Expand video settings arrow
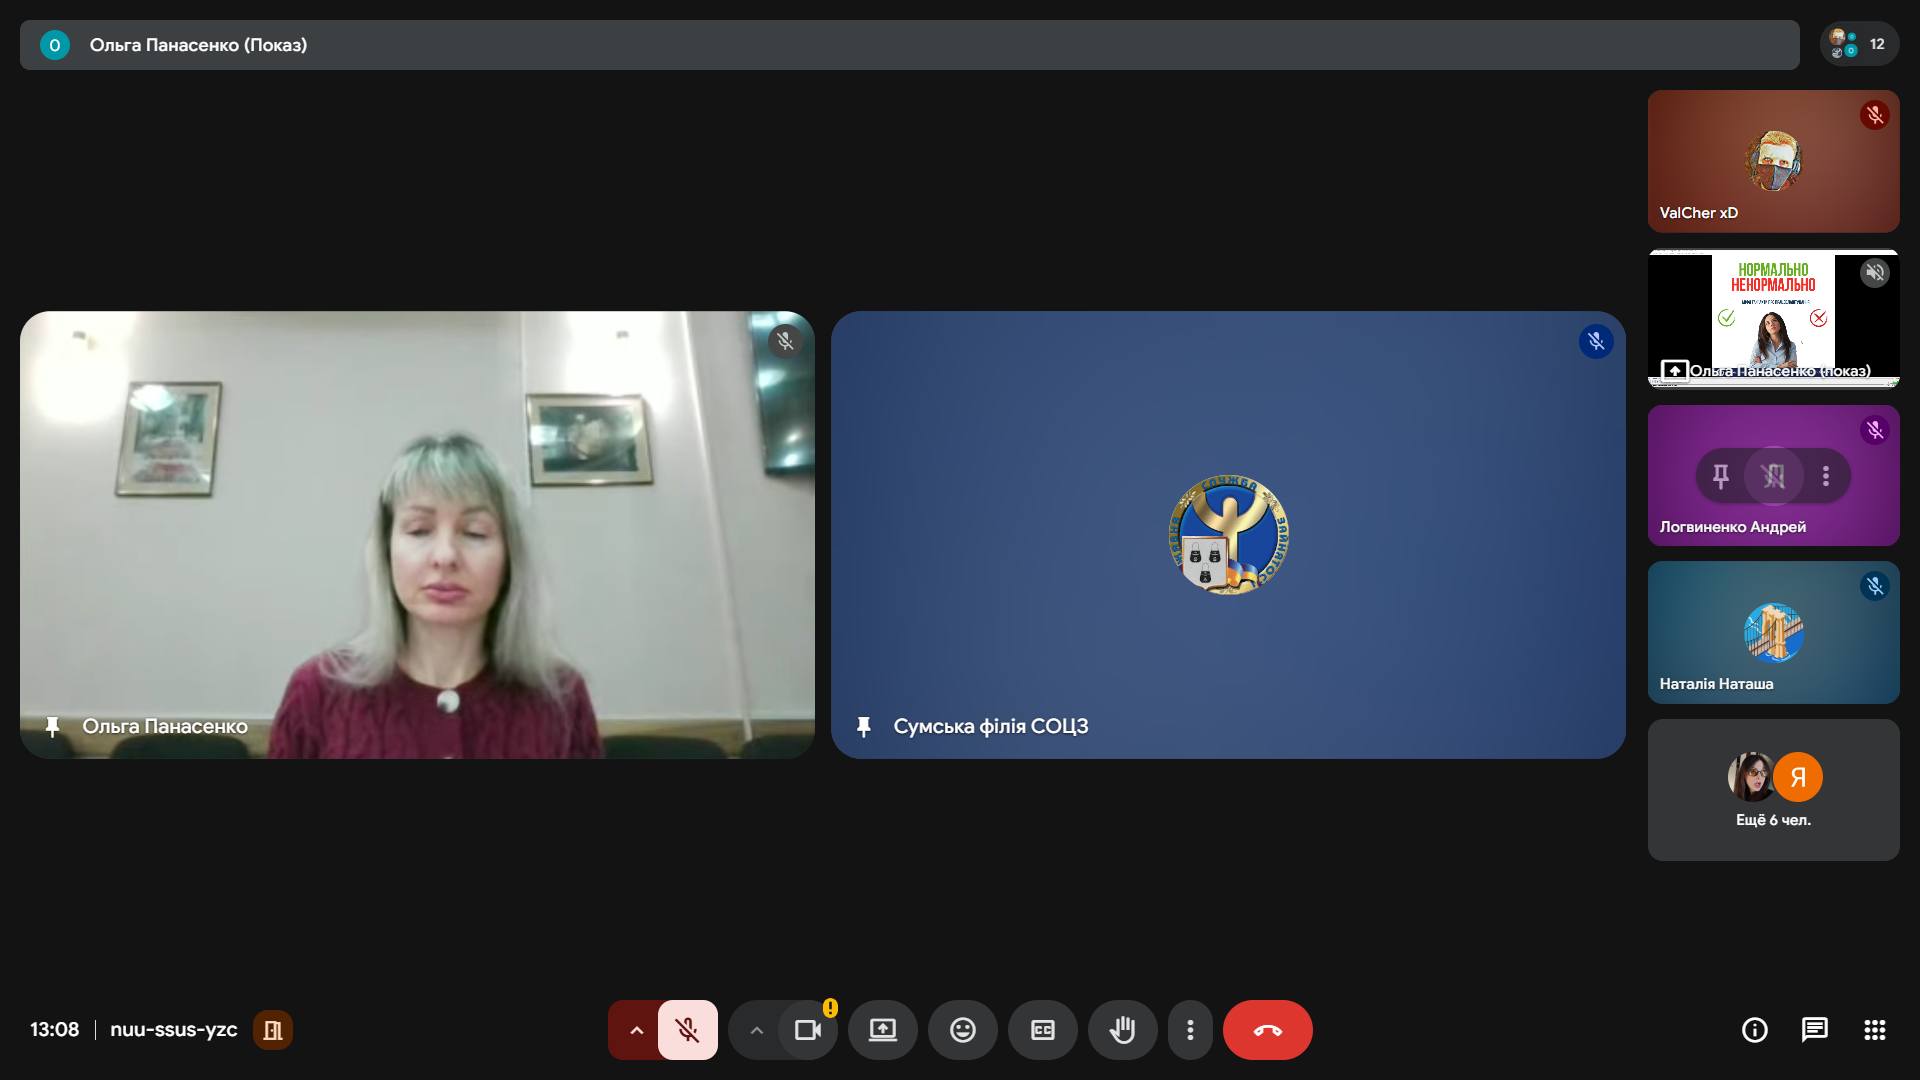Viewport: 1920px width, 1080px height. pyautogui.click(x=756, y=1030)
